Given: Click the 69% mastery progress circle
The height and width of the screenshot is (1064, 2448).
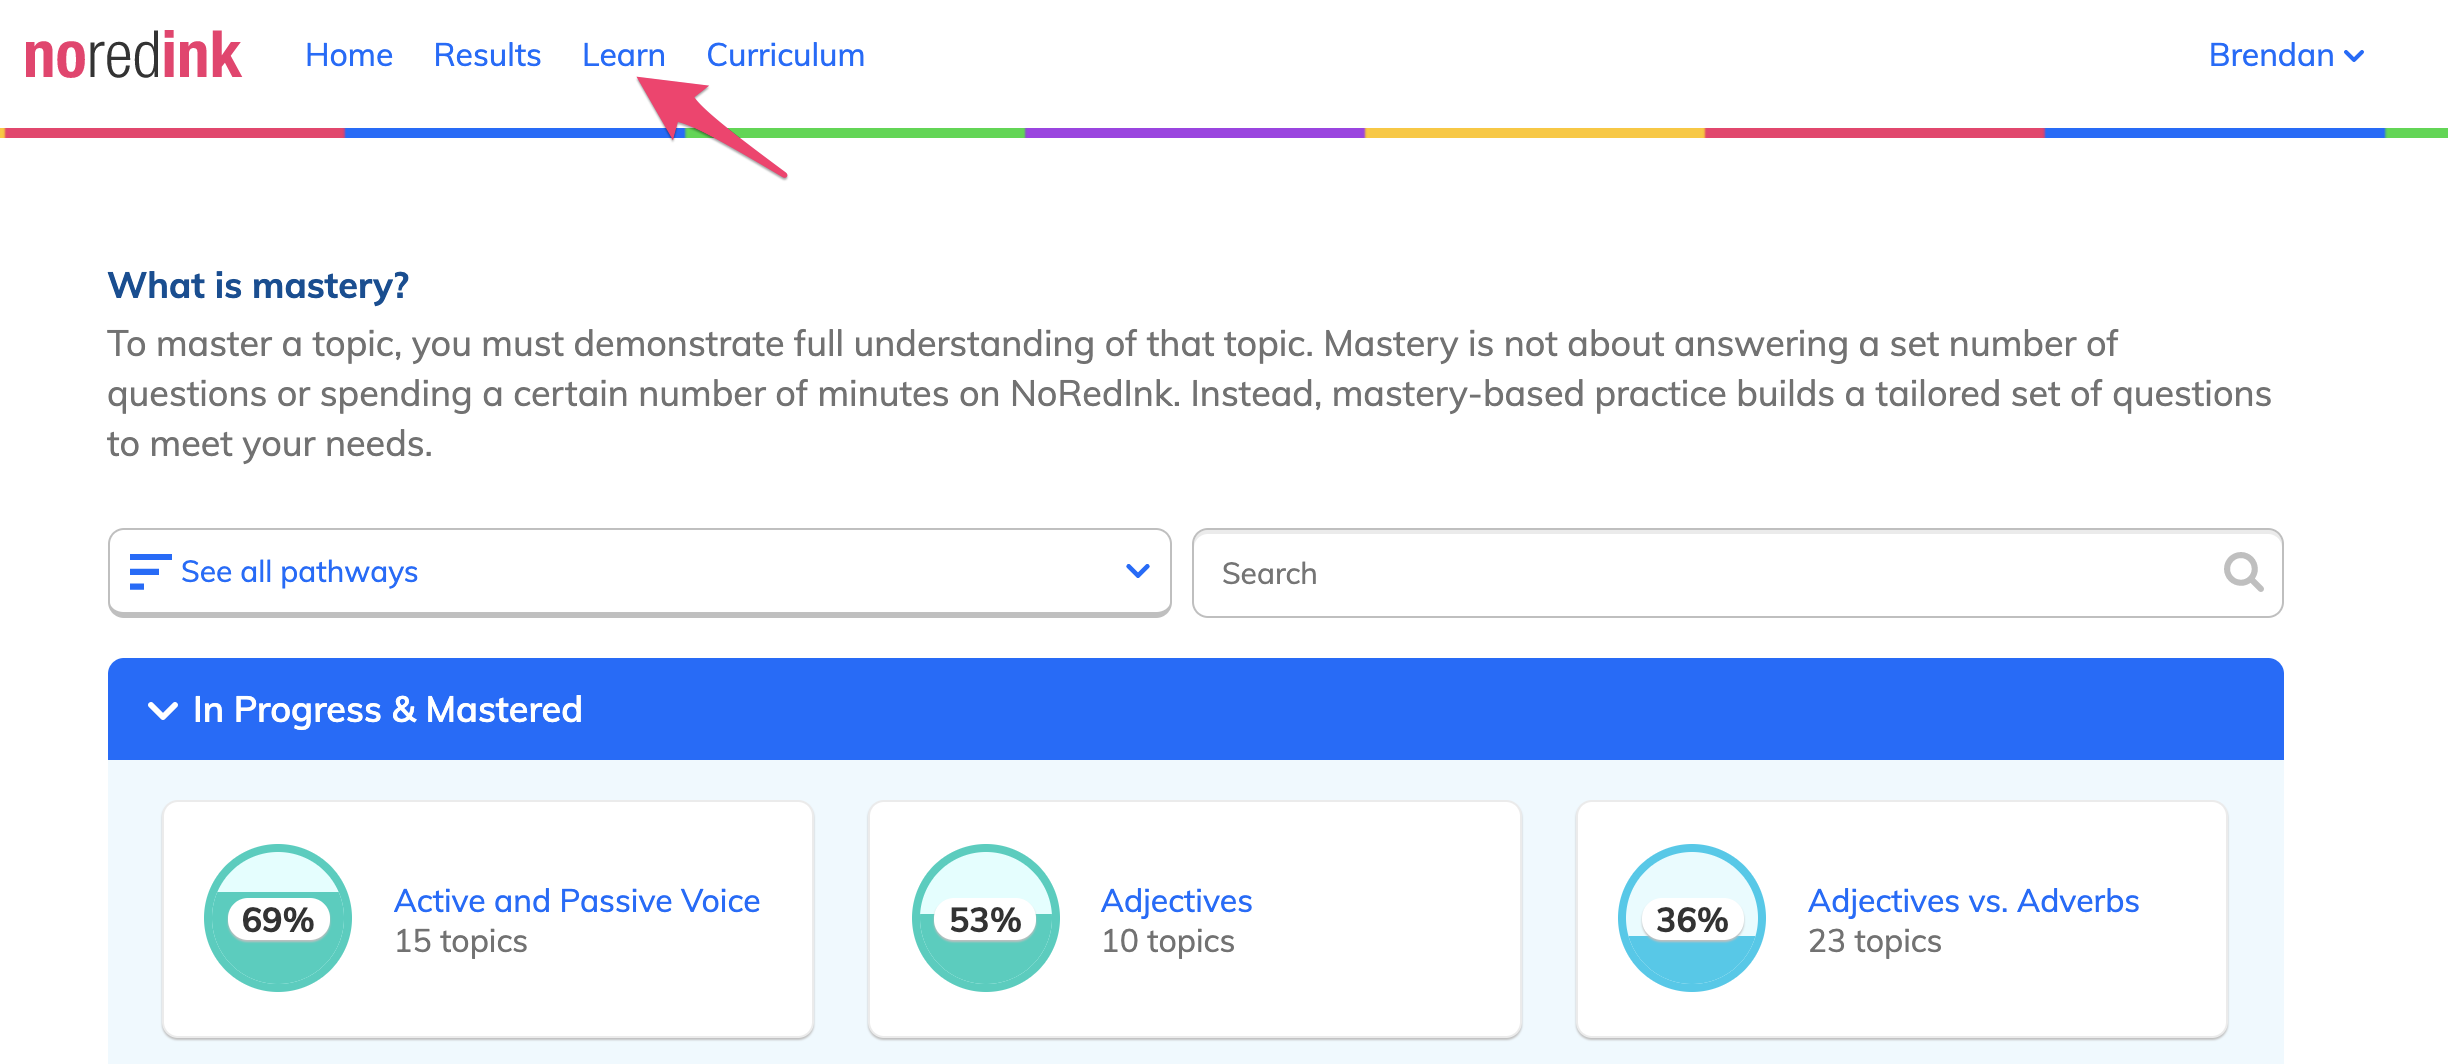Looking at the screenshot, I should pos(278,918).
